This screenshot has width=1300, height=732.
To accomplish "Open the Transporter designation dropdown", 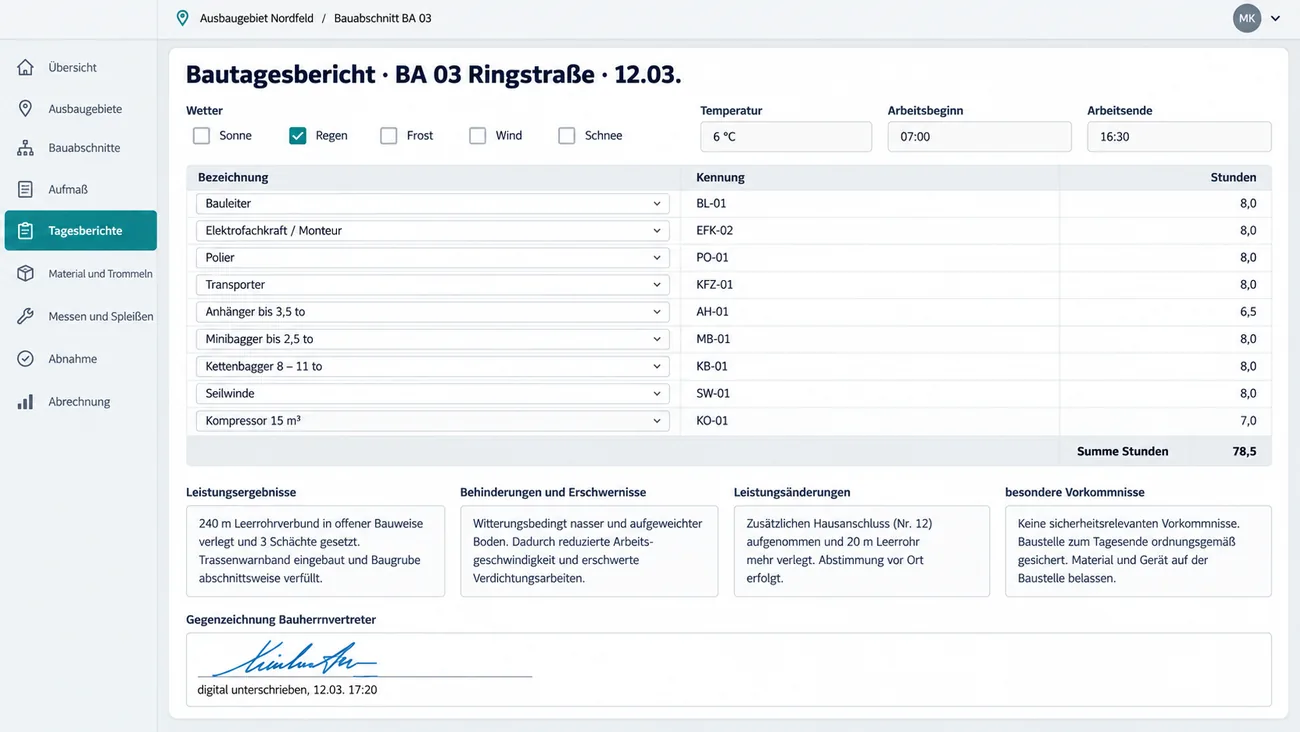I will pos(433,284).
